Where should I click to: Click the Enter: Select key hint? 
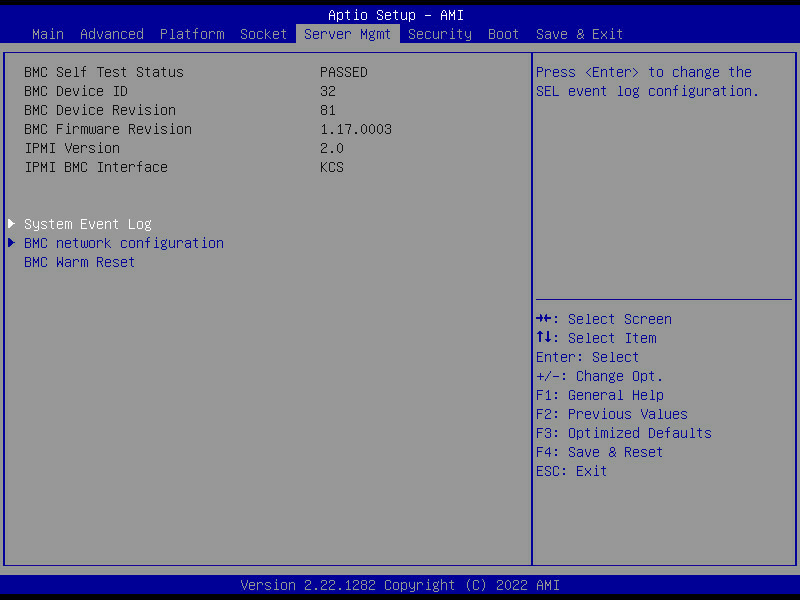click(x=587, y=357)
